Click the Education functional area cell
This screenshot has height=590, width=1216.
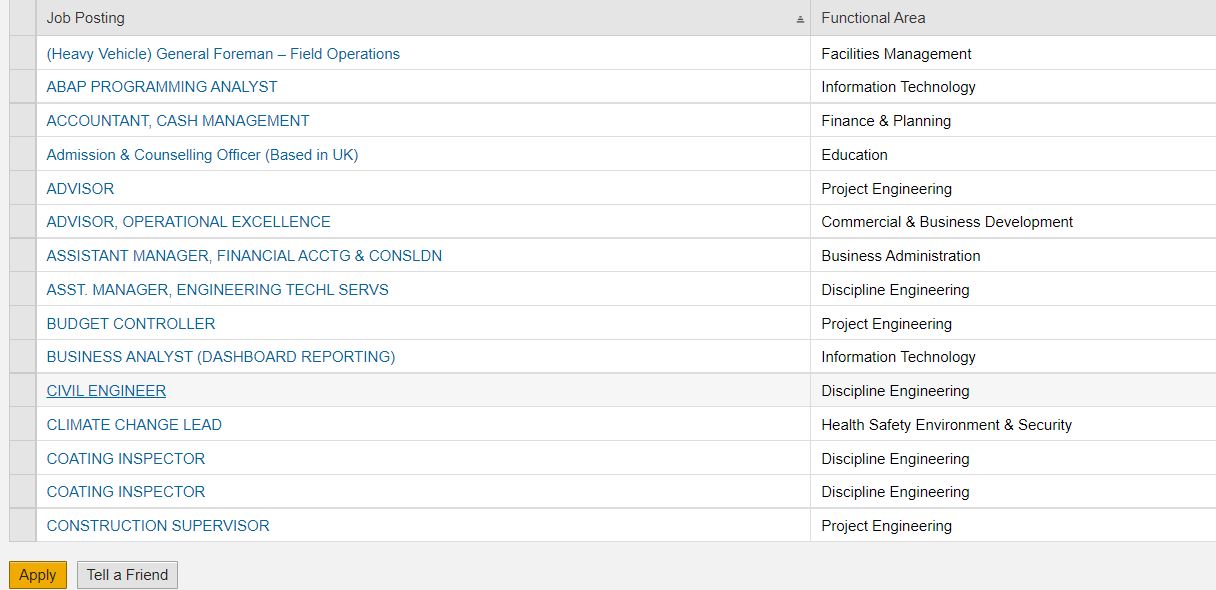[854, 155]
